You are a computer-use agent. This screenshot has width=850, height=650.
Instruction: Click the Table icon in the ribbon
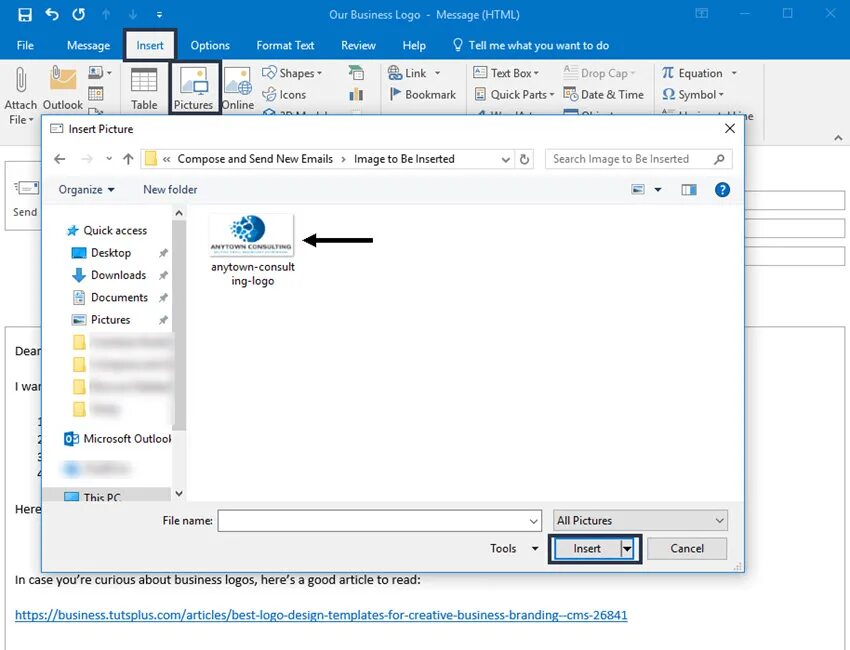(144, 80)
